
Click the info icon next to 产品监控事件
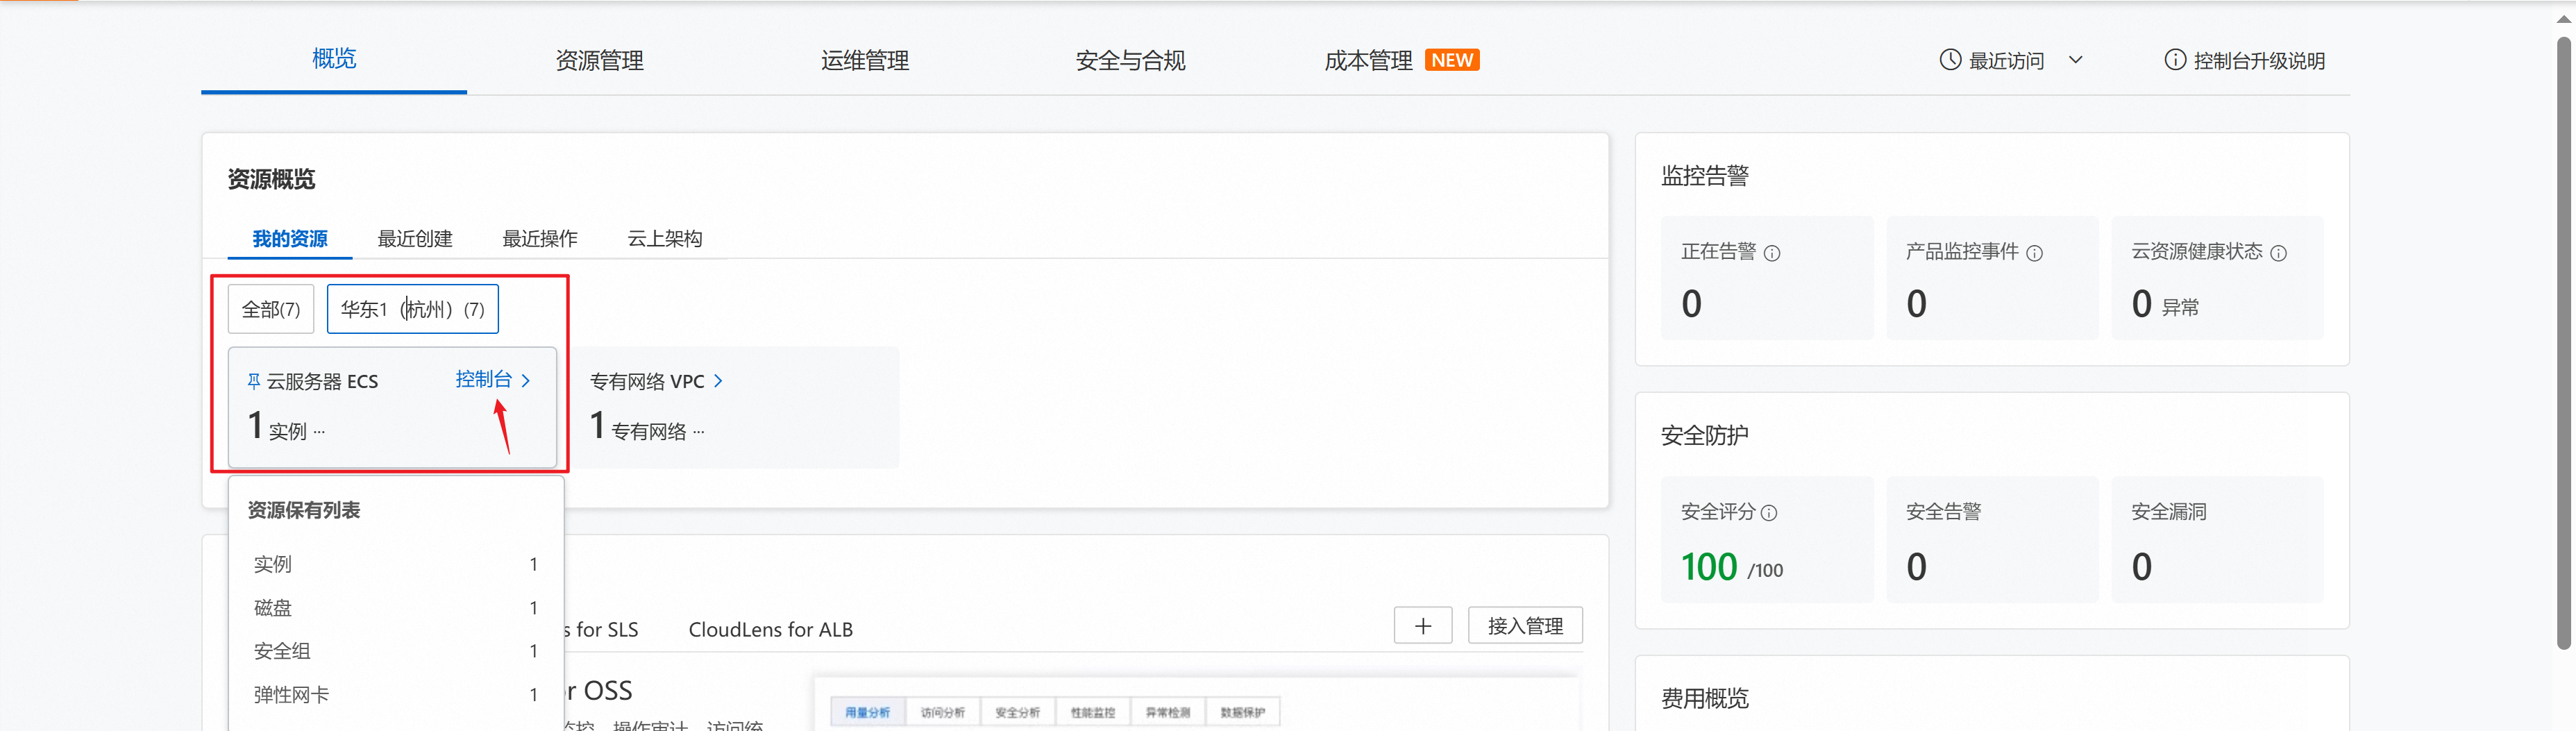(x=2034, y=253)
